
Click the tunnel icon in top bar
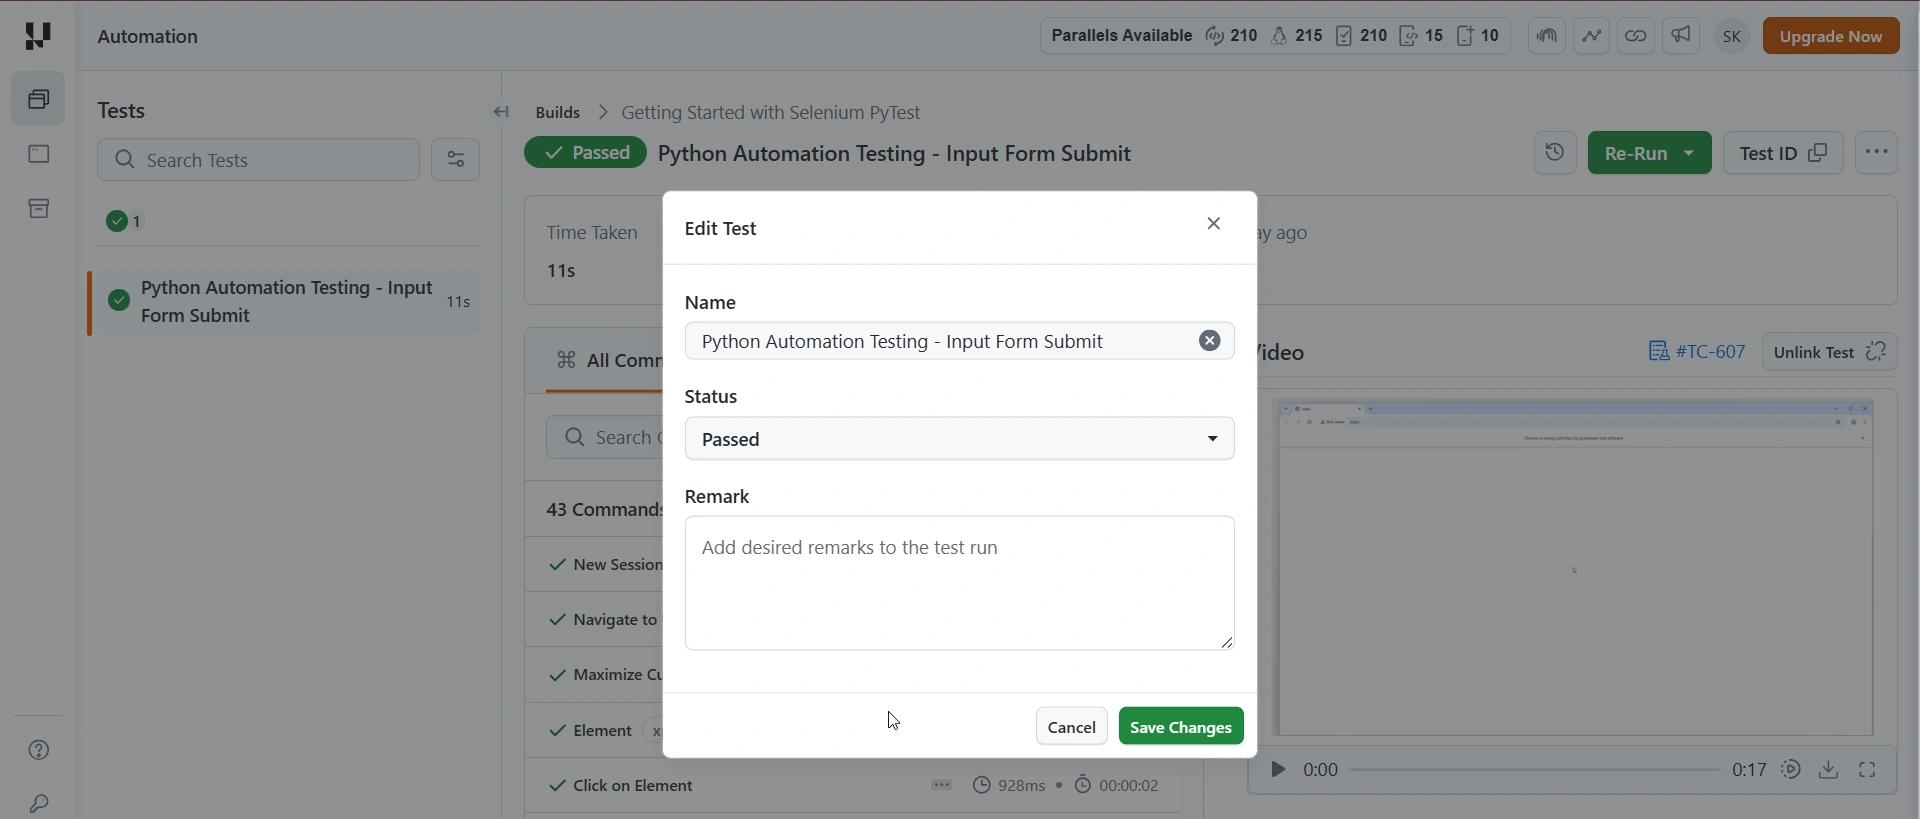pos(1547,36)
